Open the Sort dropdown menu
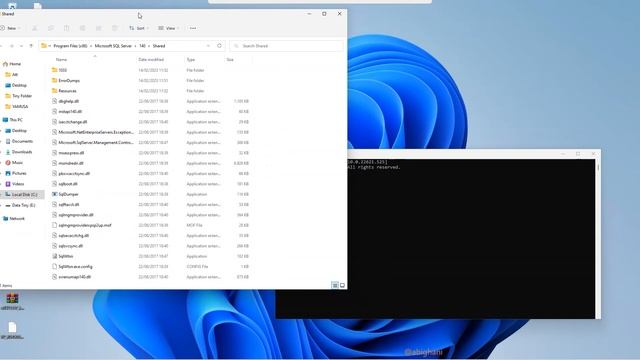The height and width of the screenshot is (360, 640). 139,28
